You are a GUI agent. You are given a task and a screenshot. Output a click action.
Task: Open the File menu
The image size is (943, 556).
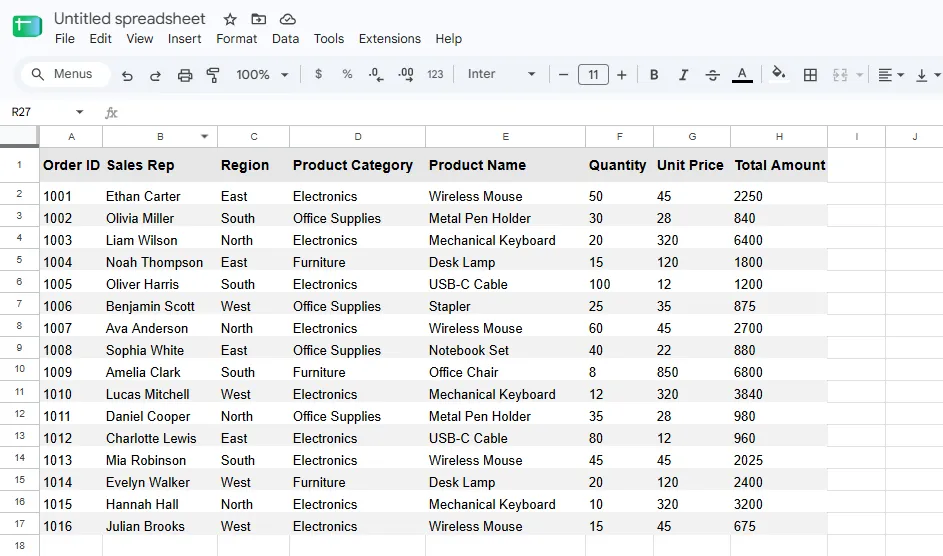click(64, 38)
